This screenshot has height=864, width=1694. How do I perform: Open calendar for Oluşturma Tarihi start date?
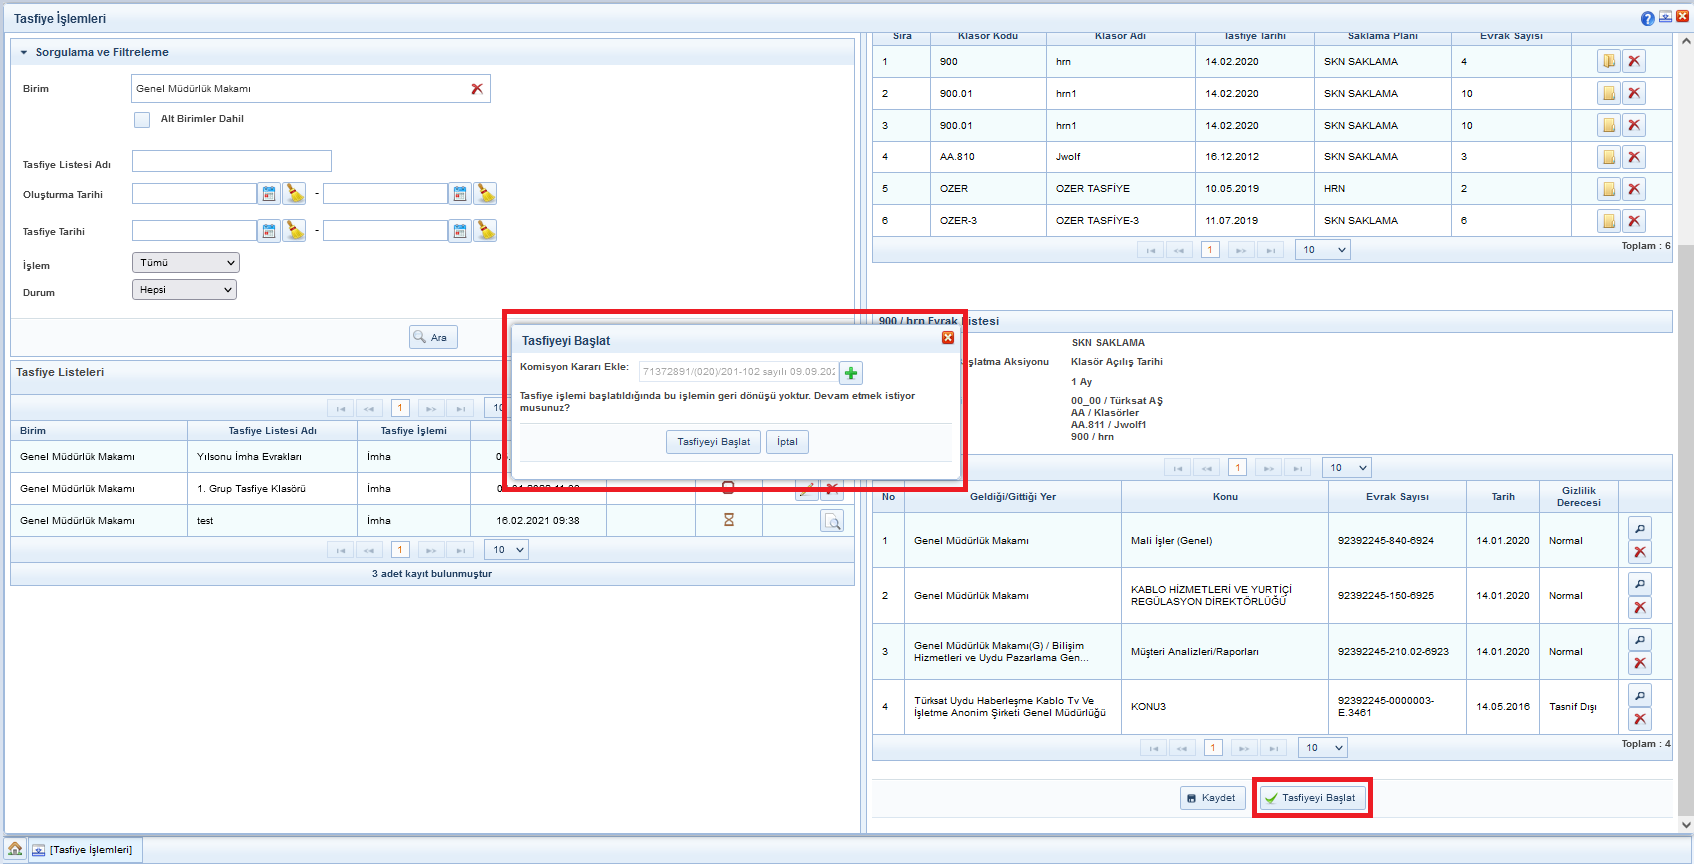269,194
